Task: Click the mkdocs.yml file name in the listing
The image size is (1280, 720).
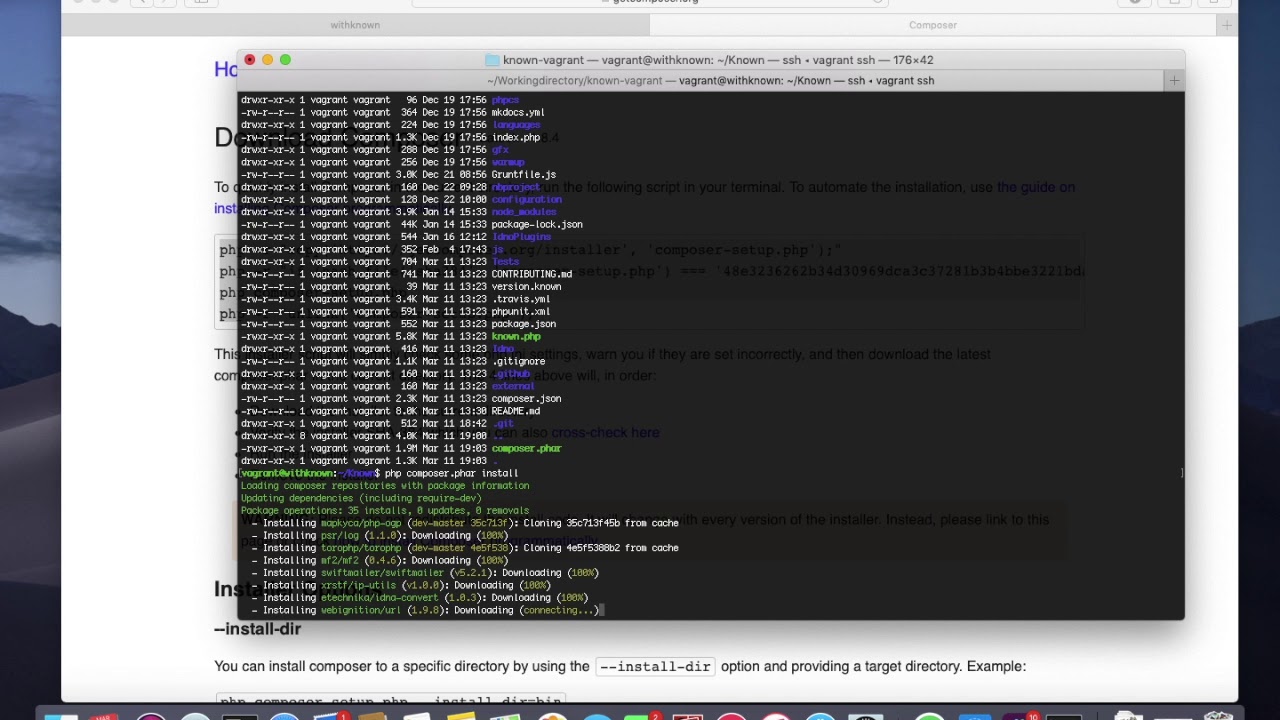Action: coord(518,113)
